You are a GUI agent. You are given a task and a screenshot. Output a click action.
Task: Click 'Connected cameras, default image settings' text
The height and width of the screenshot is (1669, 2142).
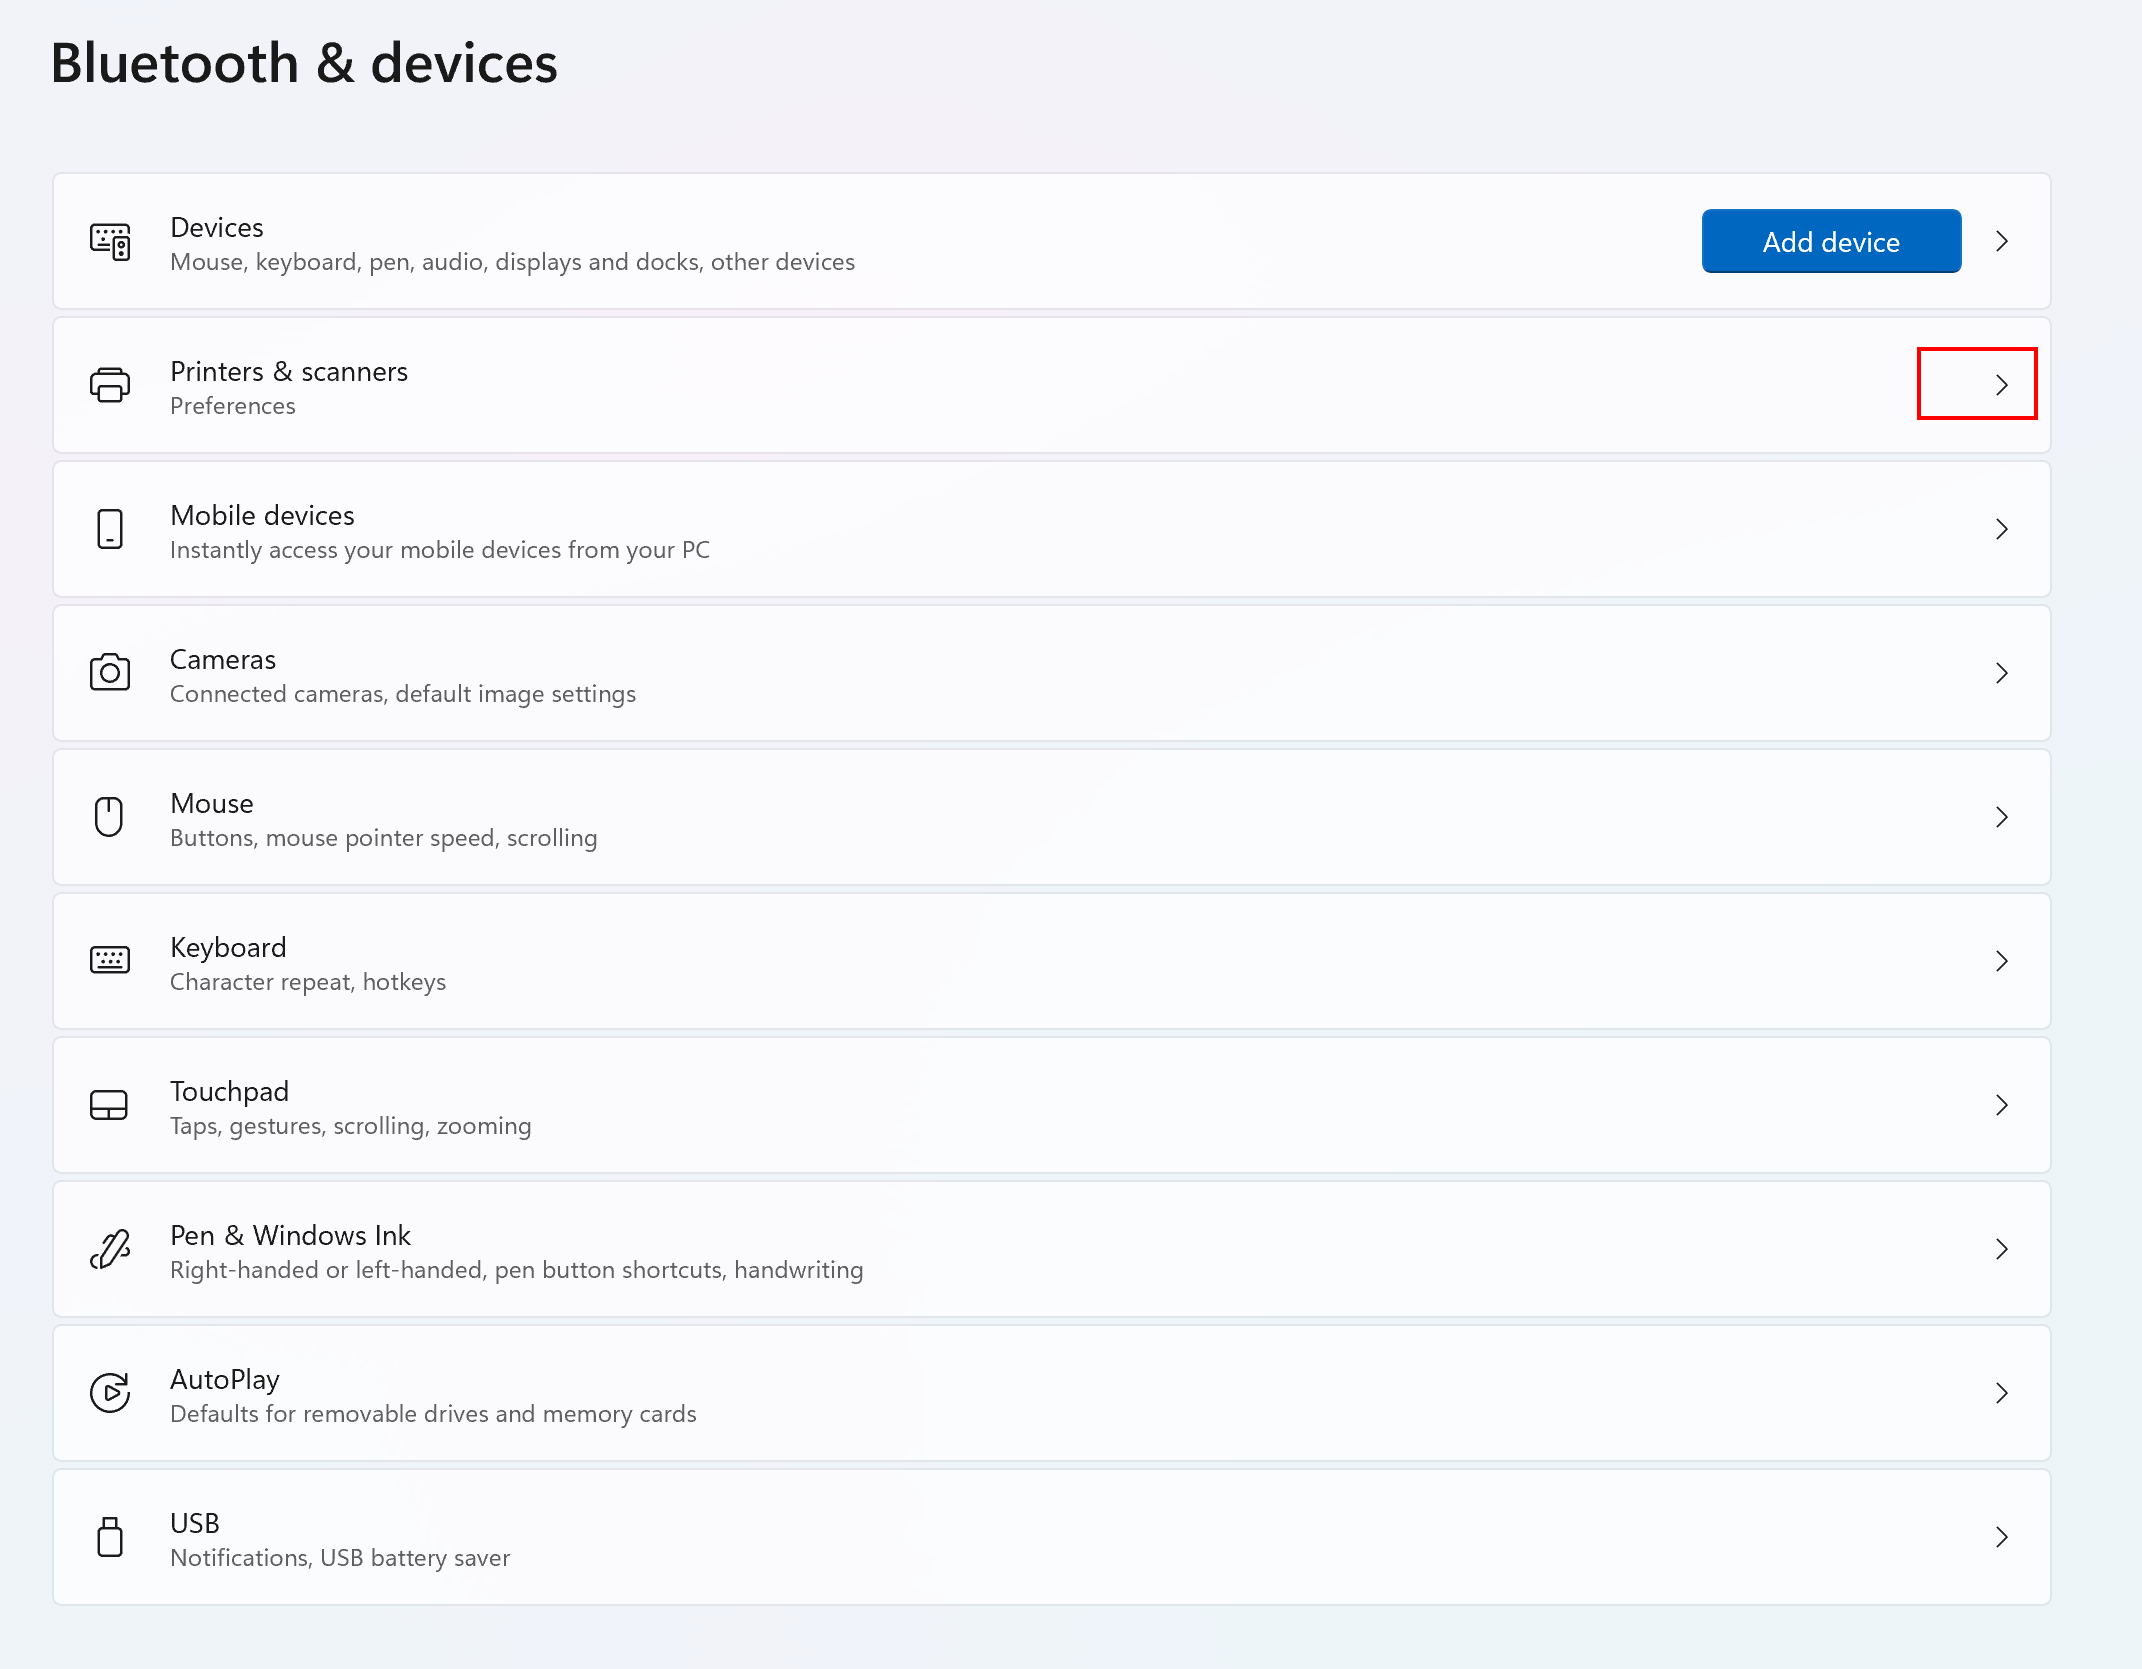(403, 694)
